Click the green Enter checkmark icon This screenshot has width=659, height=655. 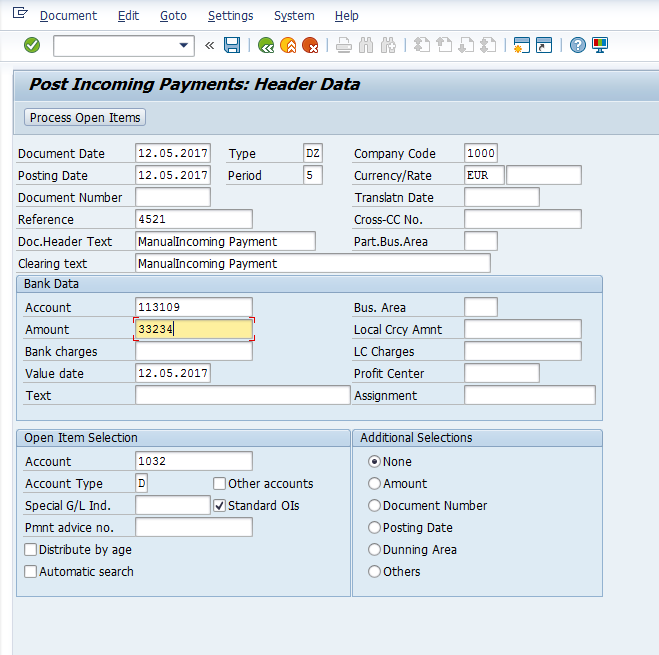32,45
